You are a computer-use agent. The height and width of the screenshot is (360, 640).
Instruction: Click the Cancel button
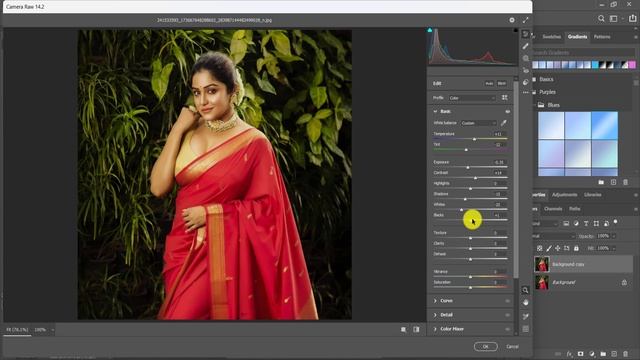pos(512,347)
